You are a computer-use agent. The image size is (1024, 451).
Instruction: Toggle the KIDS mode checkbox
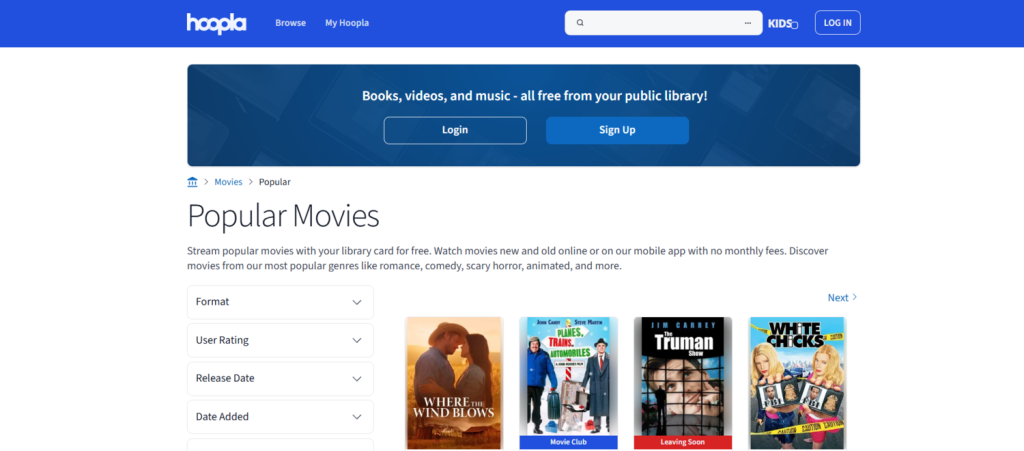pyautogui.click(x=795, y=25)
